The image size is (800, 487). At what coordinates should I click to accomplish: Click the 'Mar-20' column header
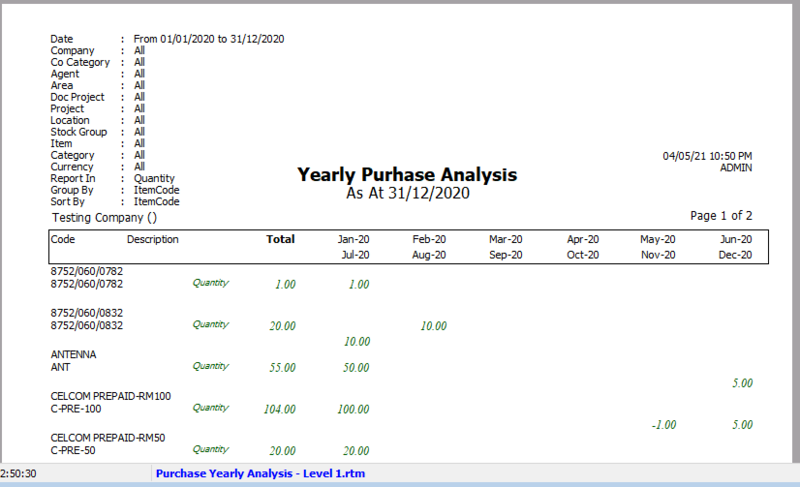click(x=506, y=239)
